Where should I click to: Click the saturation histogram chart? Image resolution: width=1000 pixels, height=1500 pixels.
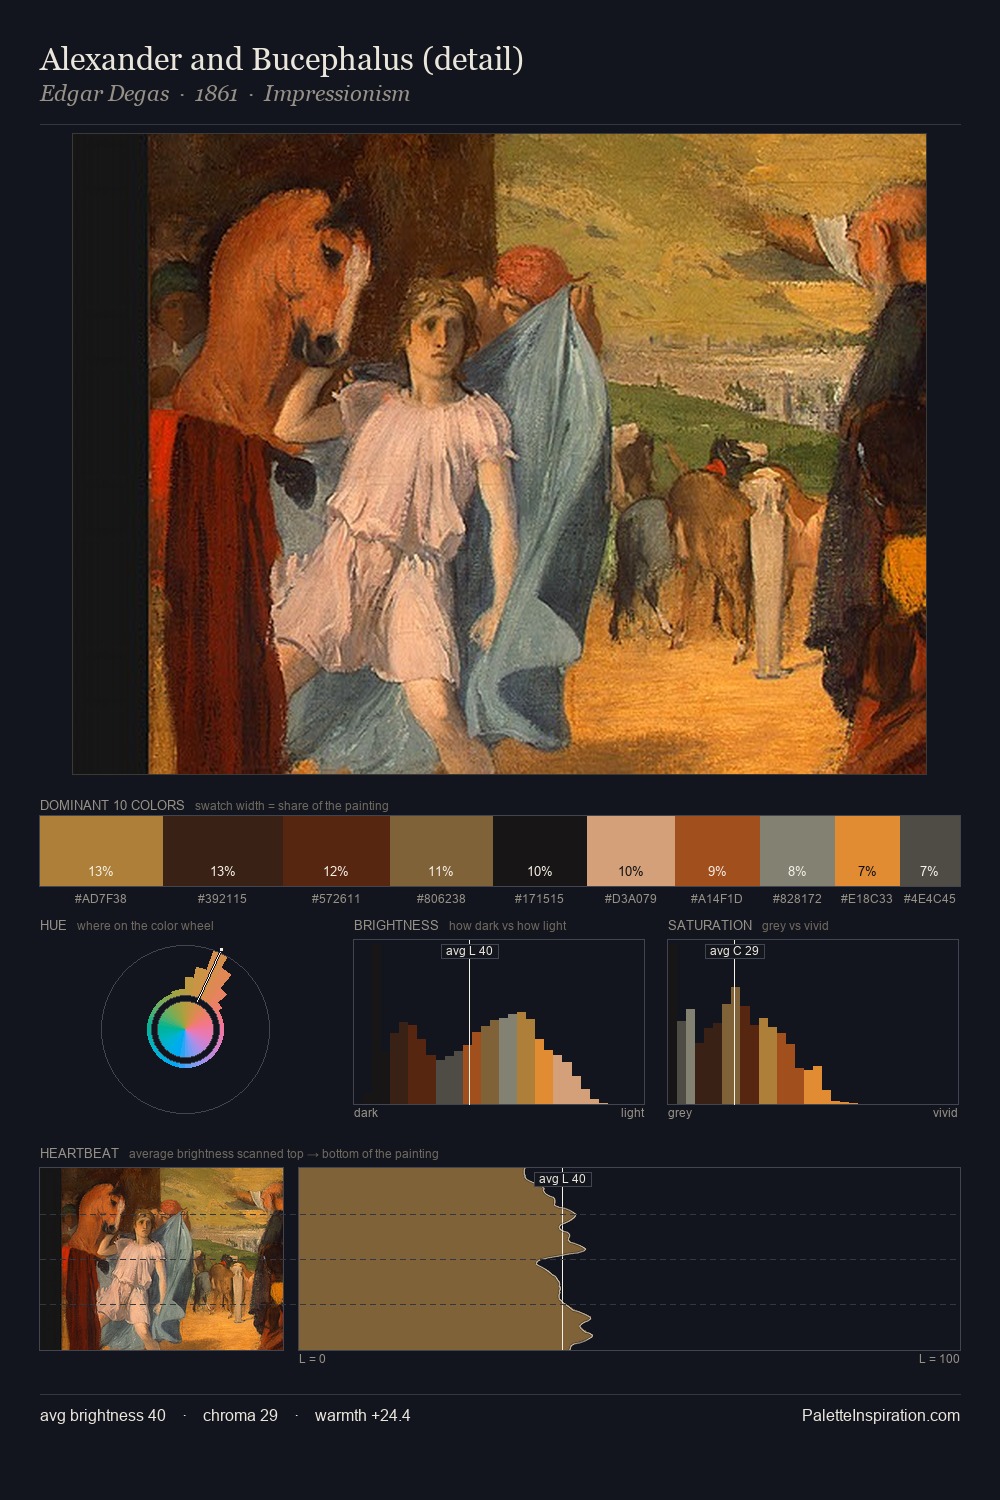tap(813, 1022)
